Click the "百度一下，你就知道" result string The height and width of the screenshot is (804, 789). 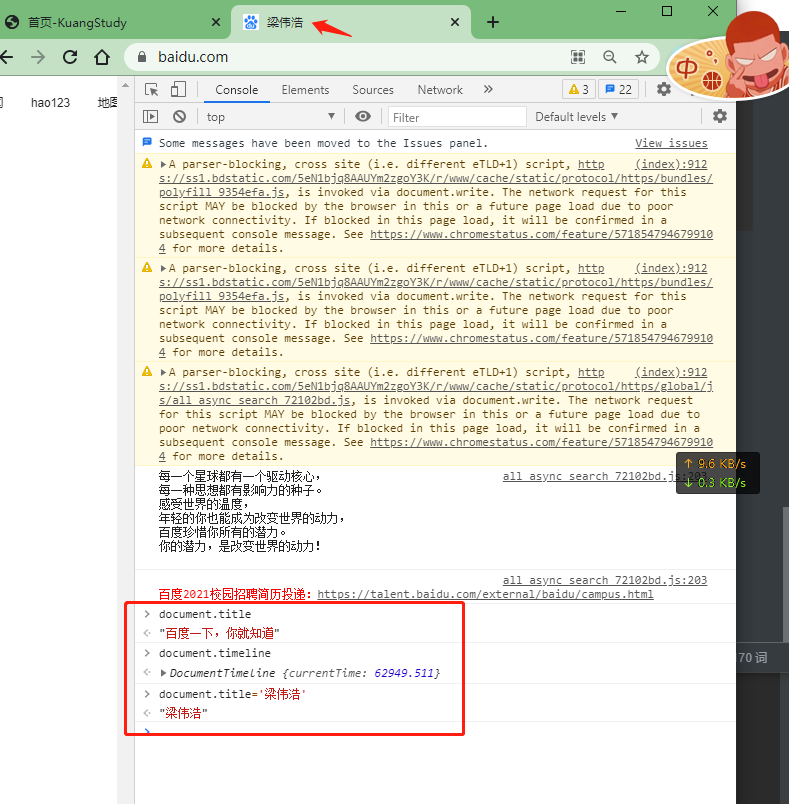pos(219,633)
